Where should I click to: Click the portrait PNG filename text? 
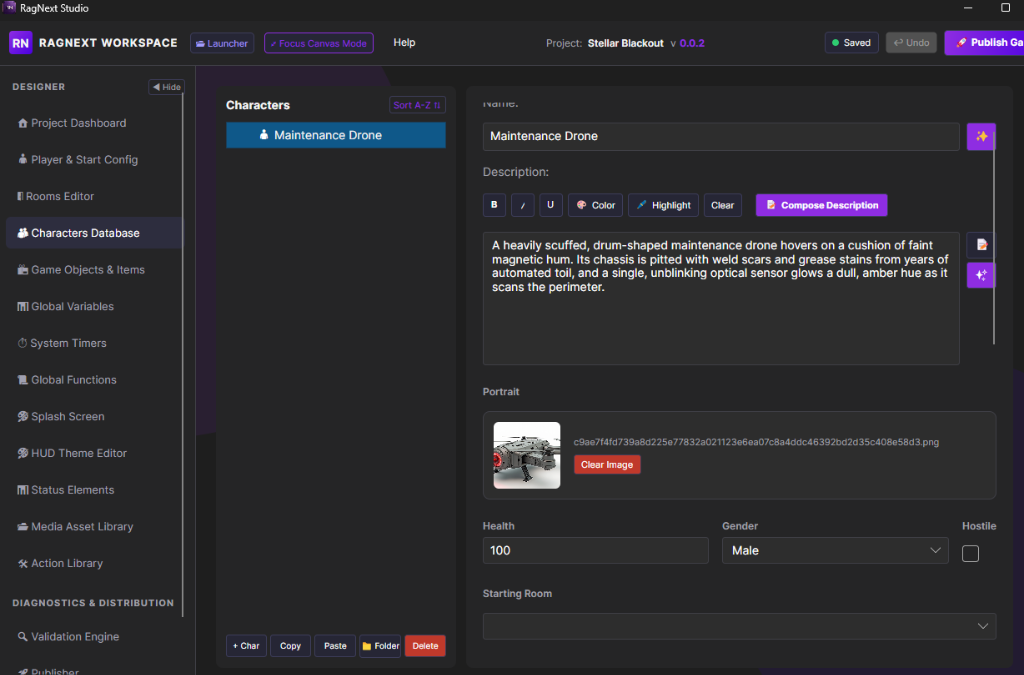(x=756, y=442)
